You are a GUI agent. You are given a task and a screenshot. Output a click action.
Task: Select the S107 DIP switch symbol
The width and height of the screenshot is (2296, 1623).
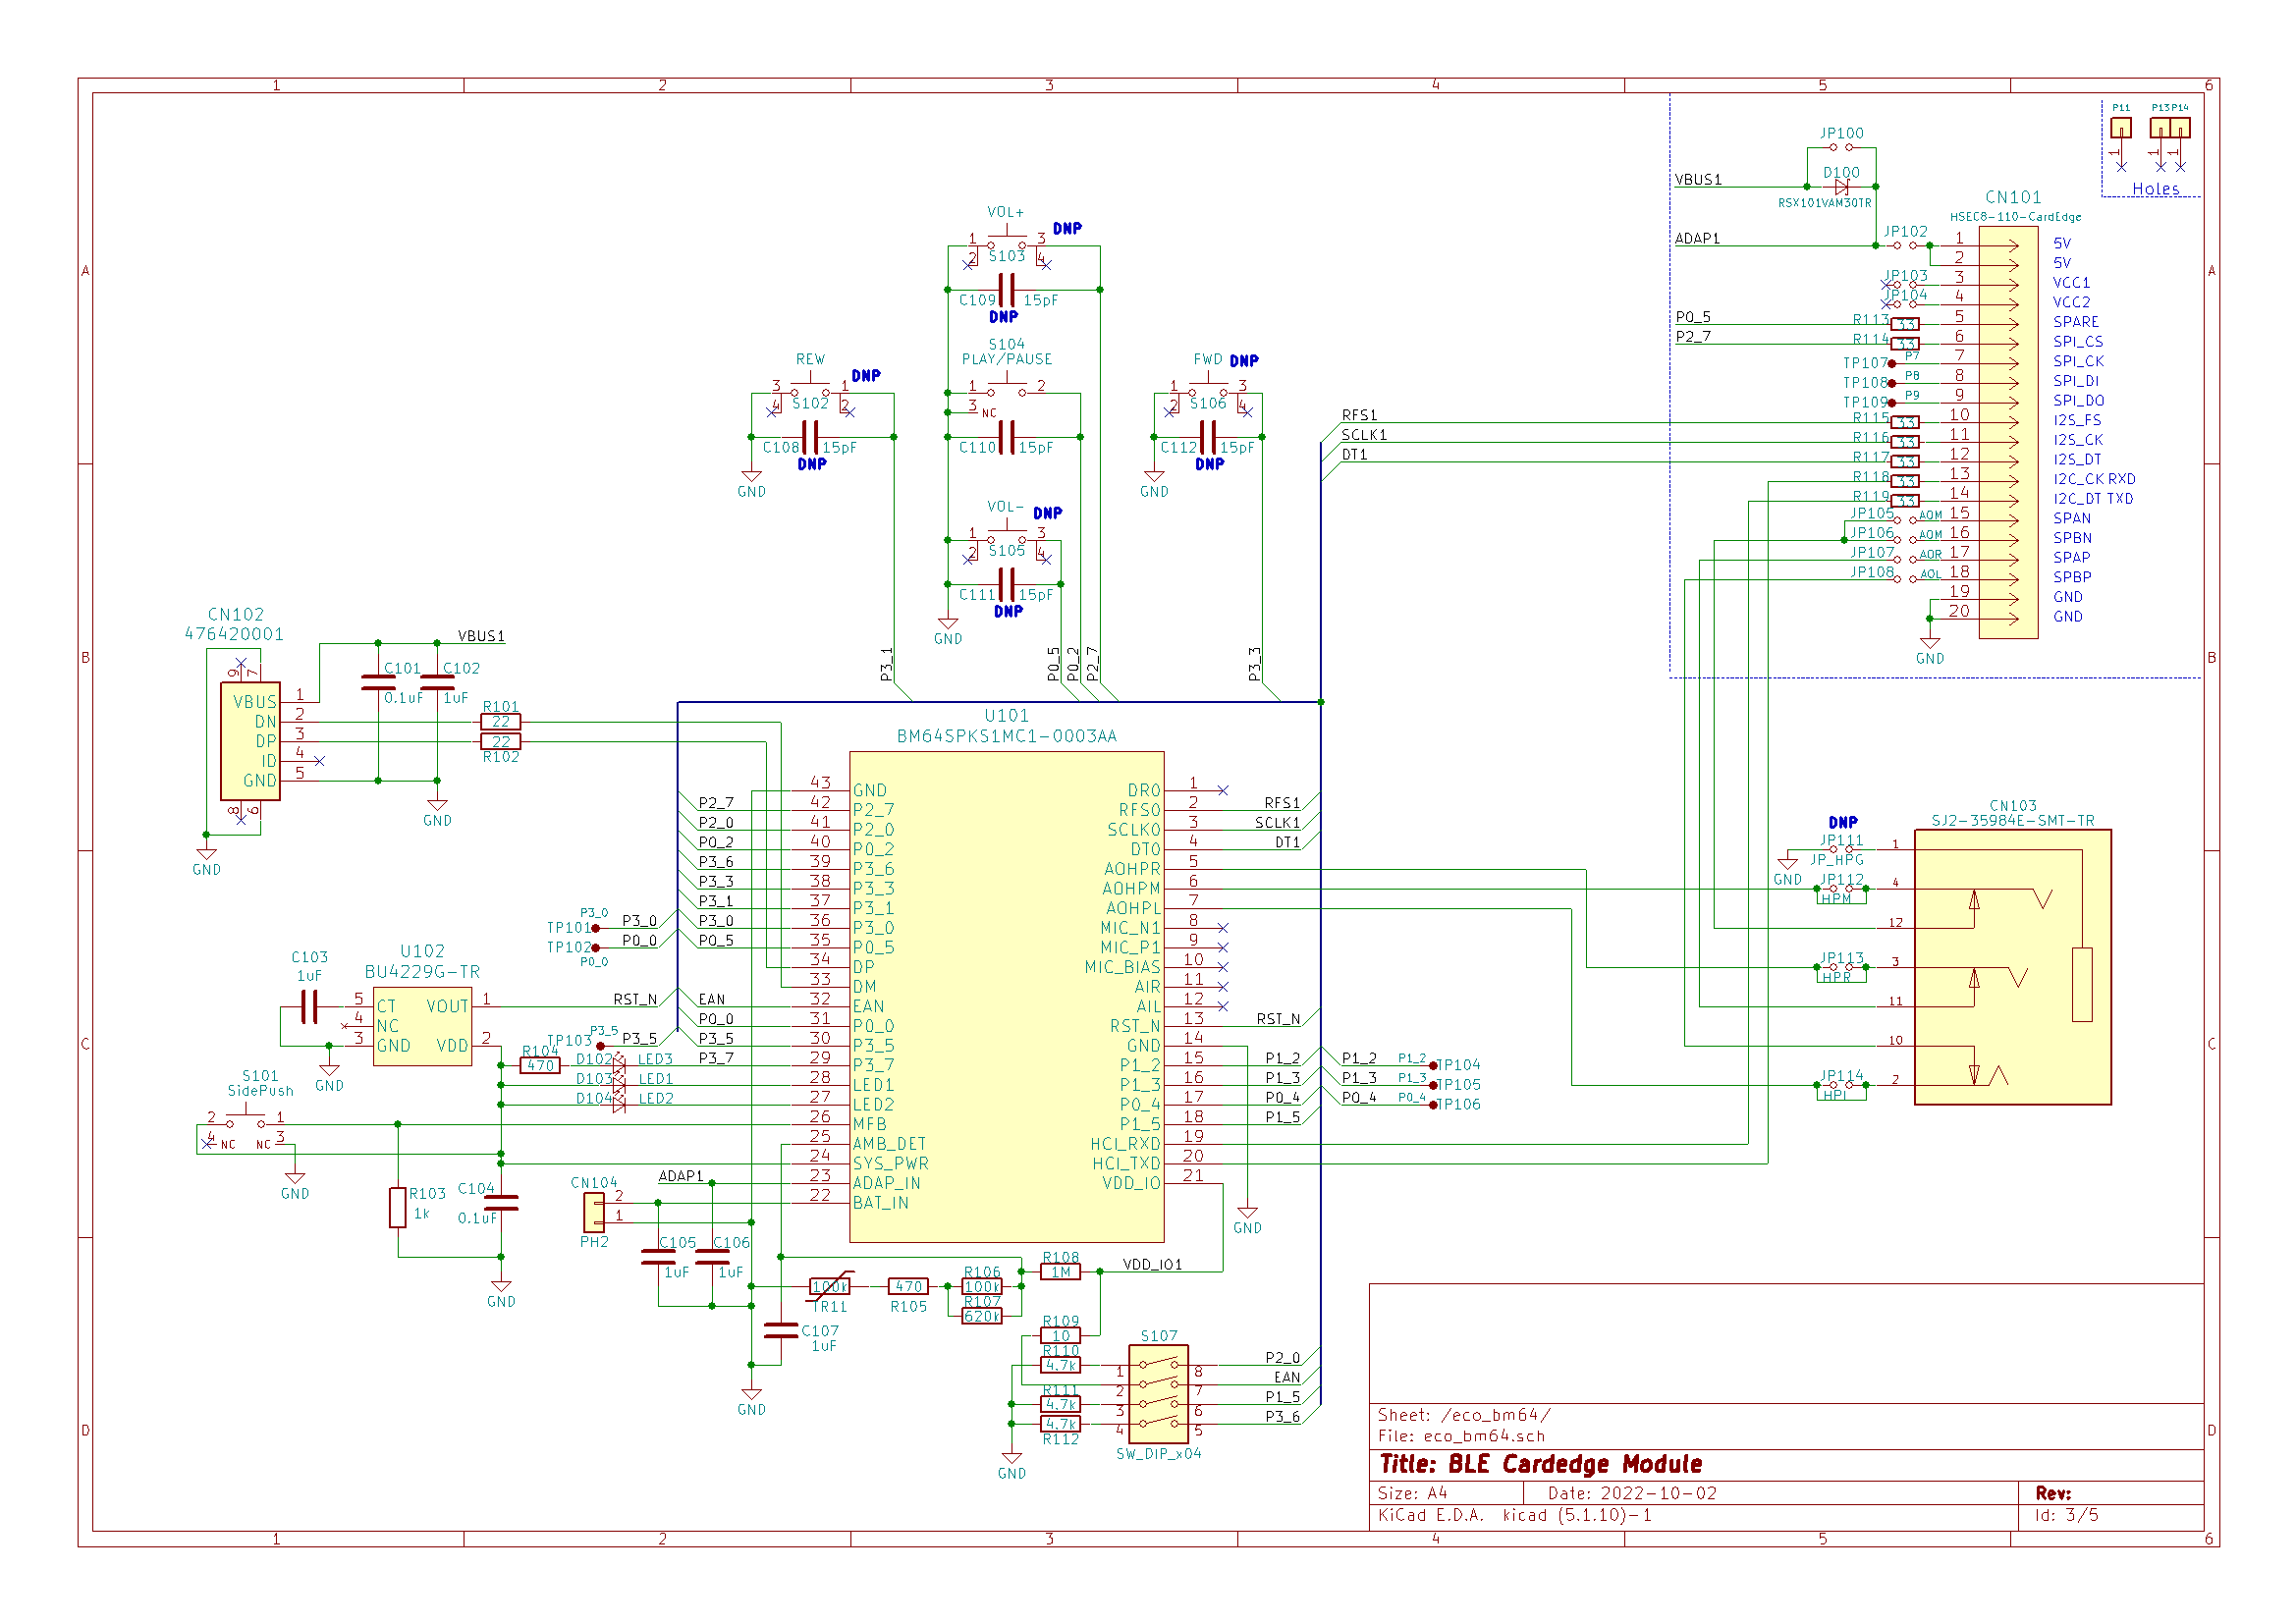pos(1158,1394)
